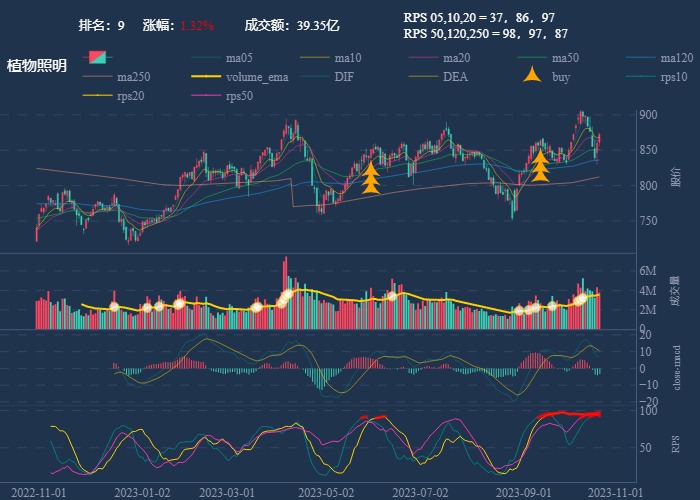Toggle the DEA indicator legend item
The image size is (700, 500).
point(455,76)
